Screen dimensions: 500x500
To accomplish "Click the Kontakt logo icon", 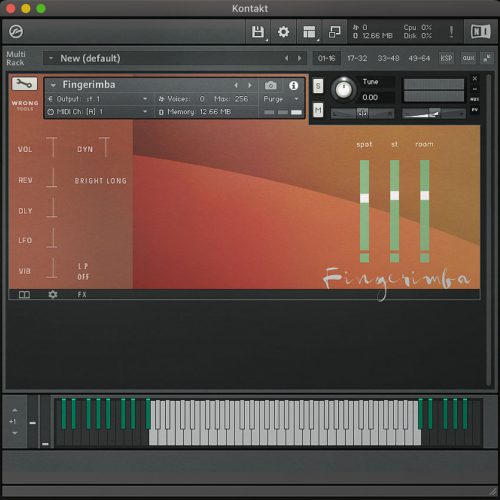I will coord(16,32).
